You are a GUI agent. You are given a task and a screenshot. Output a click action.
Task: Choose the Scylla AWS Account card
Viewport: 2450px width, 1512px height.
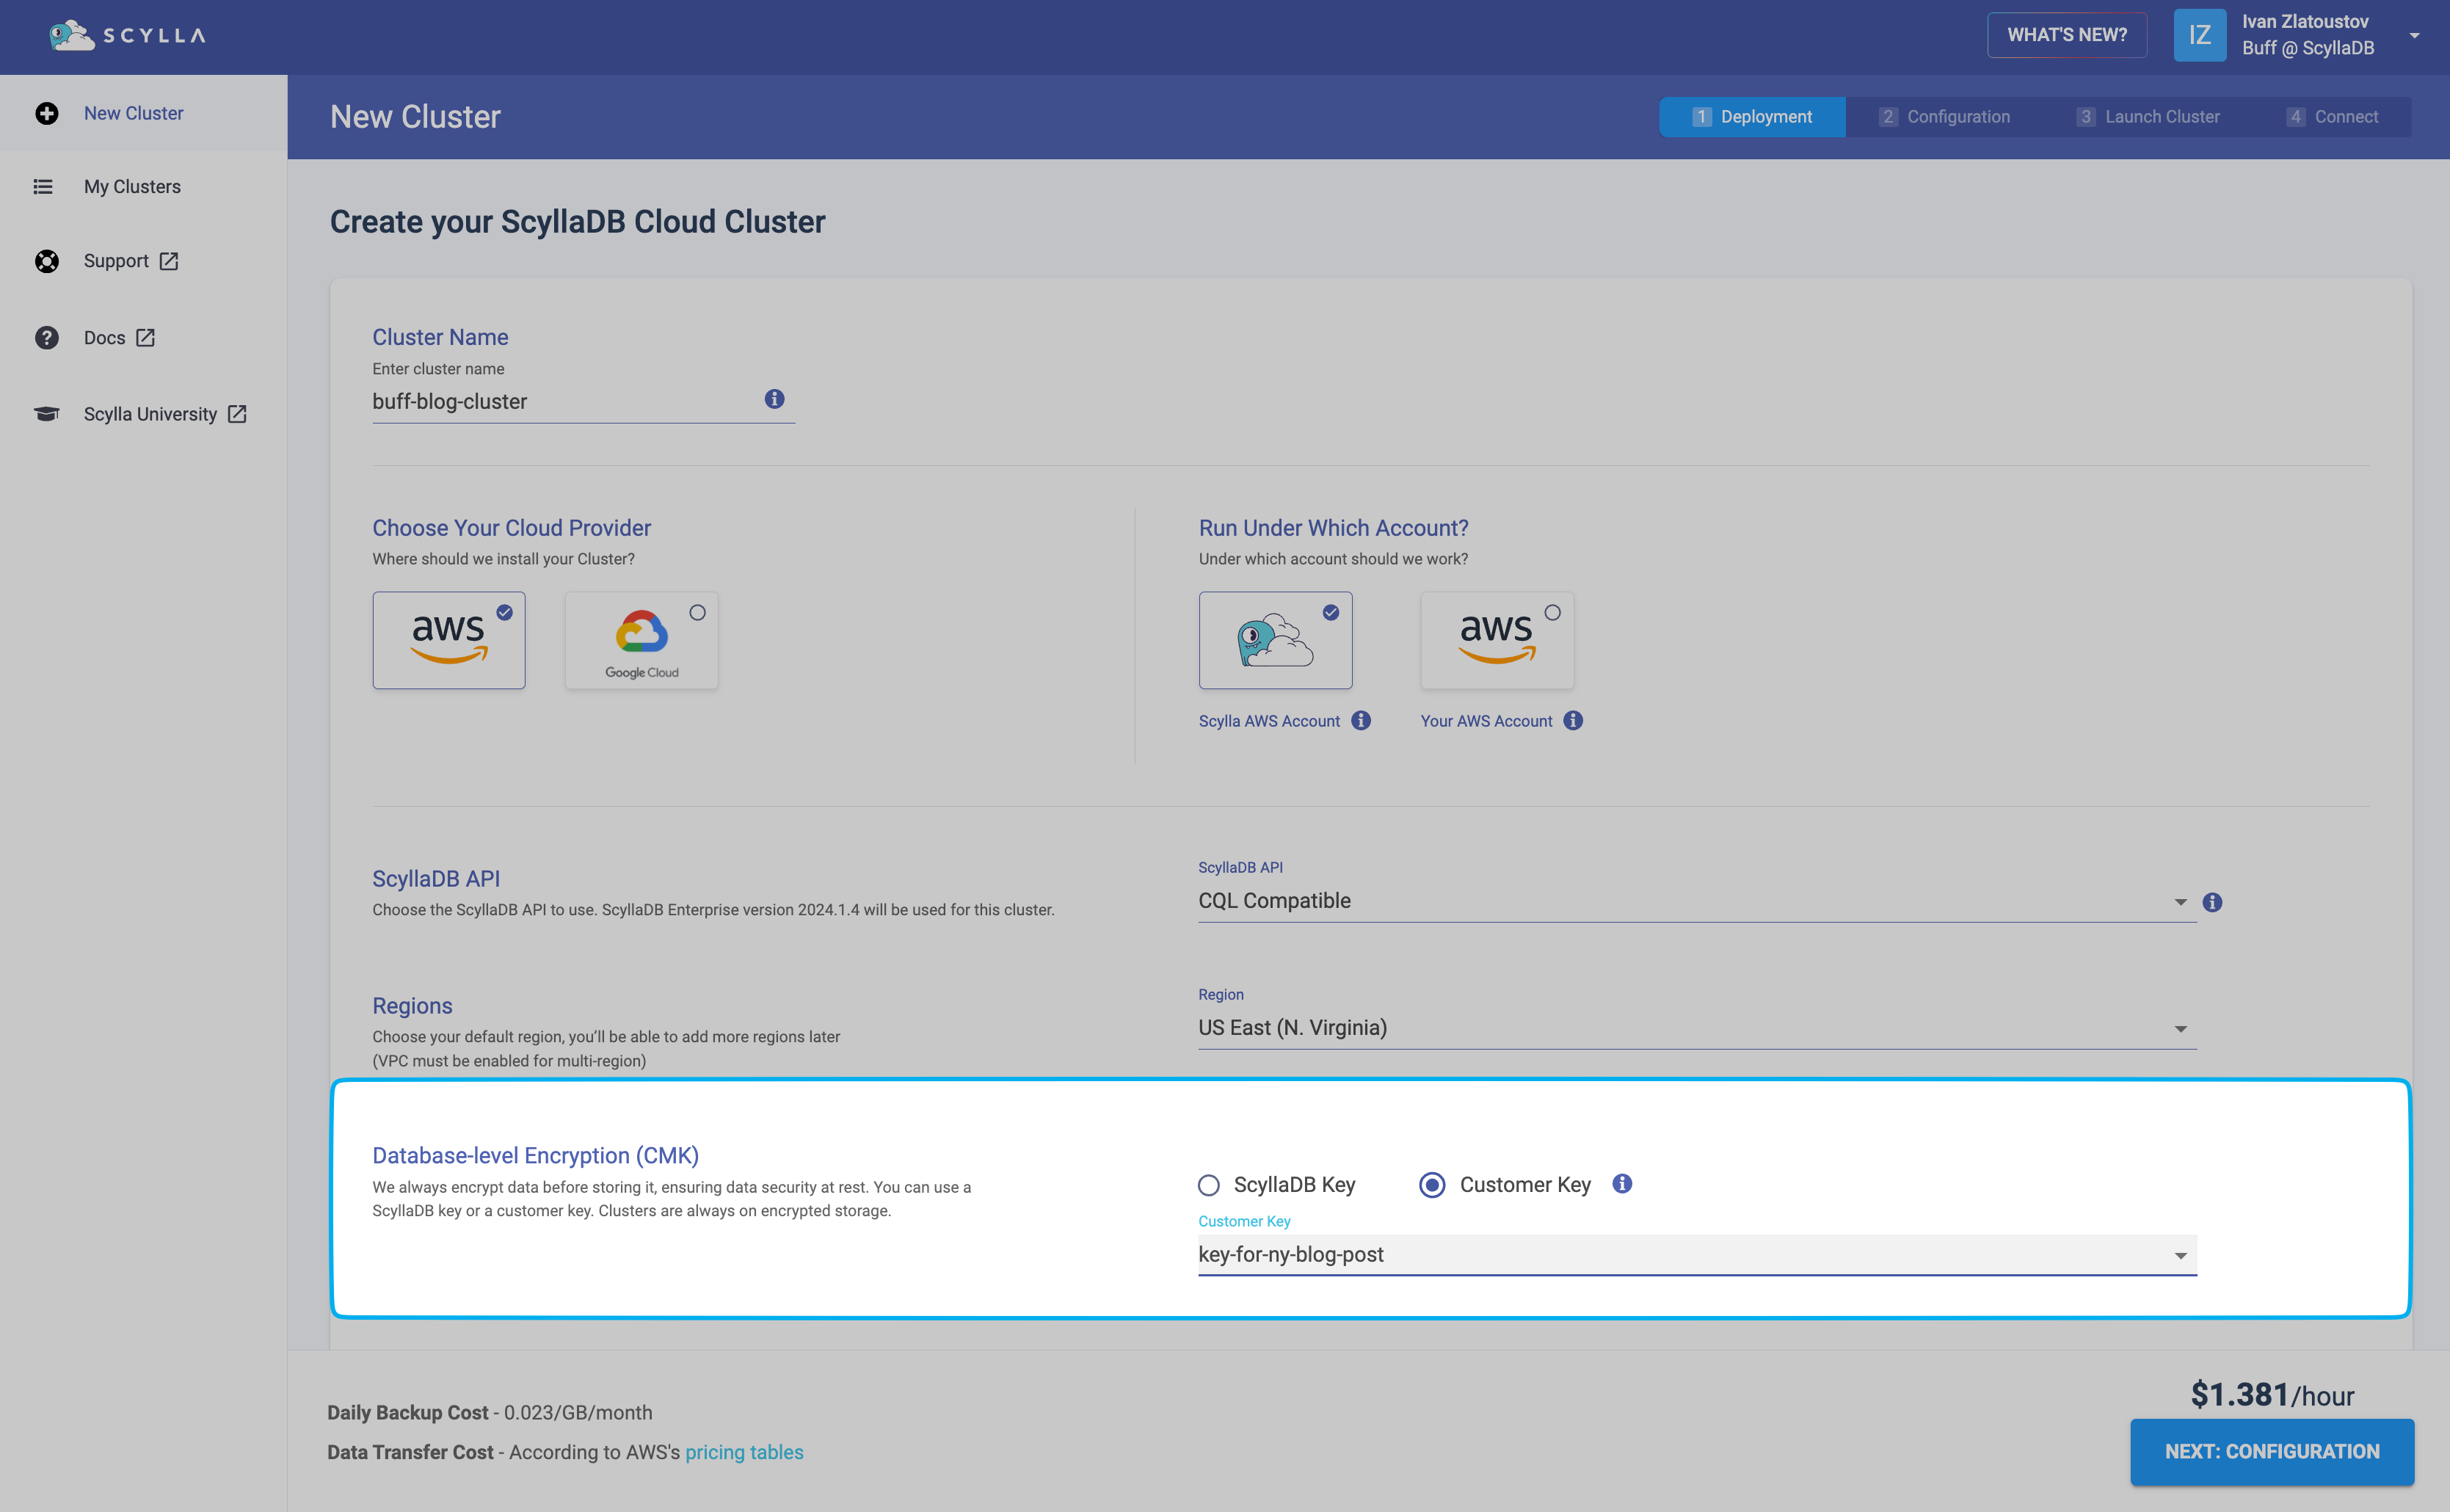coord(1275,640)
